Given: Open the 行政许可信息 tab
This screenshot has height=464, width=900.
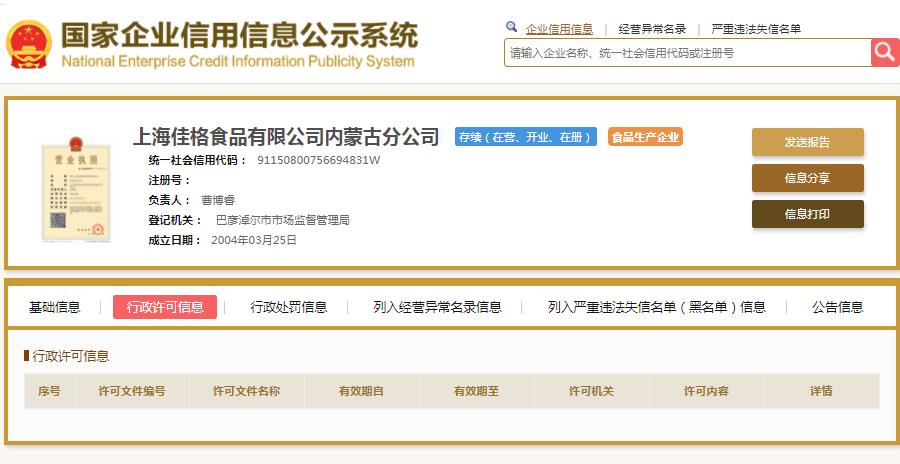Looking at the screenshot, I should click(165, 307).
